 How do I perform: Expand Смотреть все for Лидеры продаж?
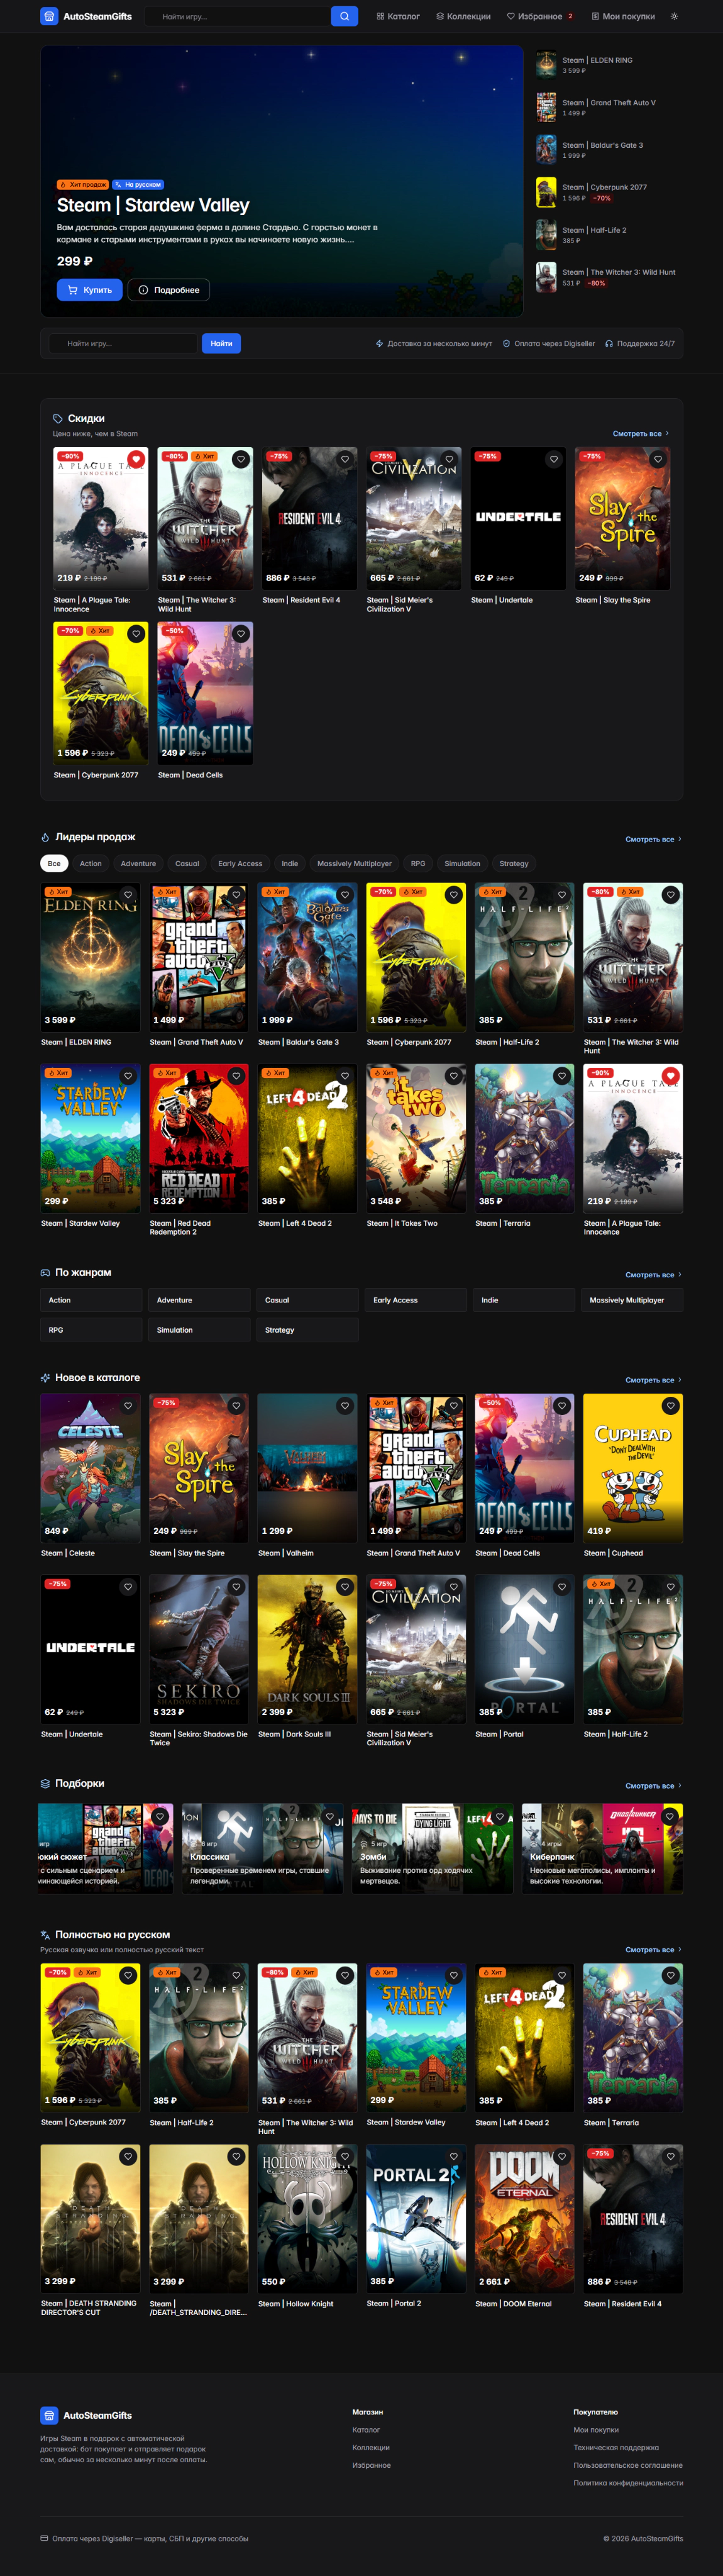(x=654, y=840)
